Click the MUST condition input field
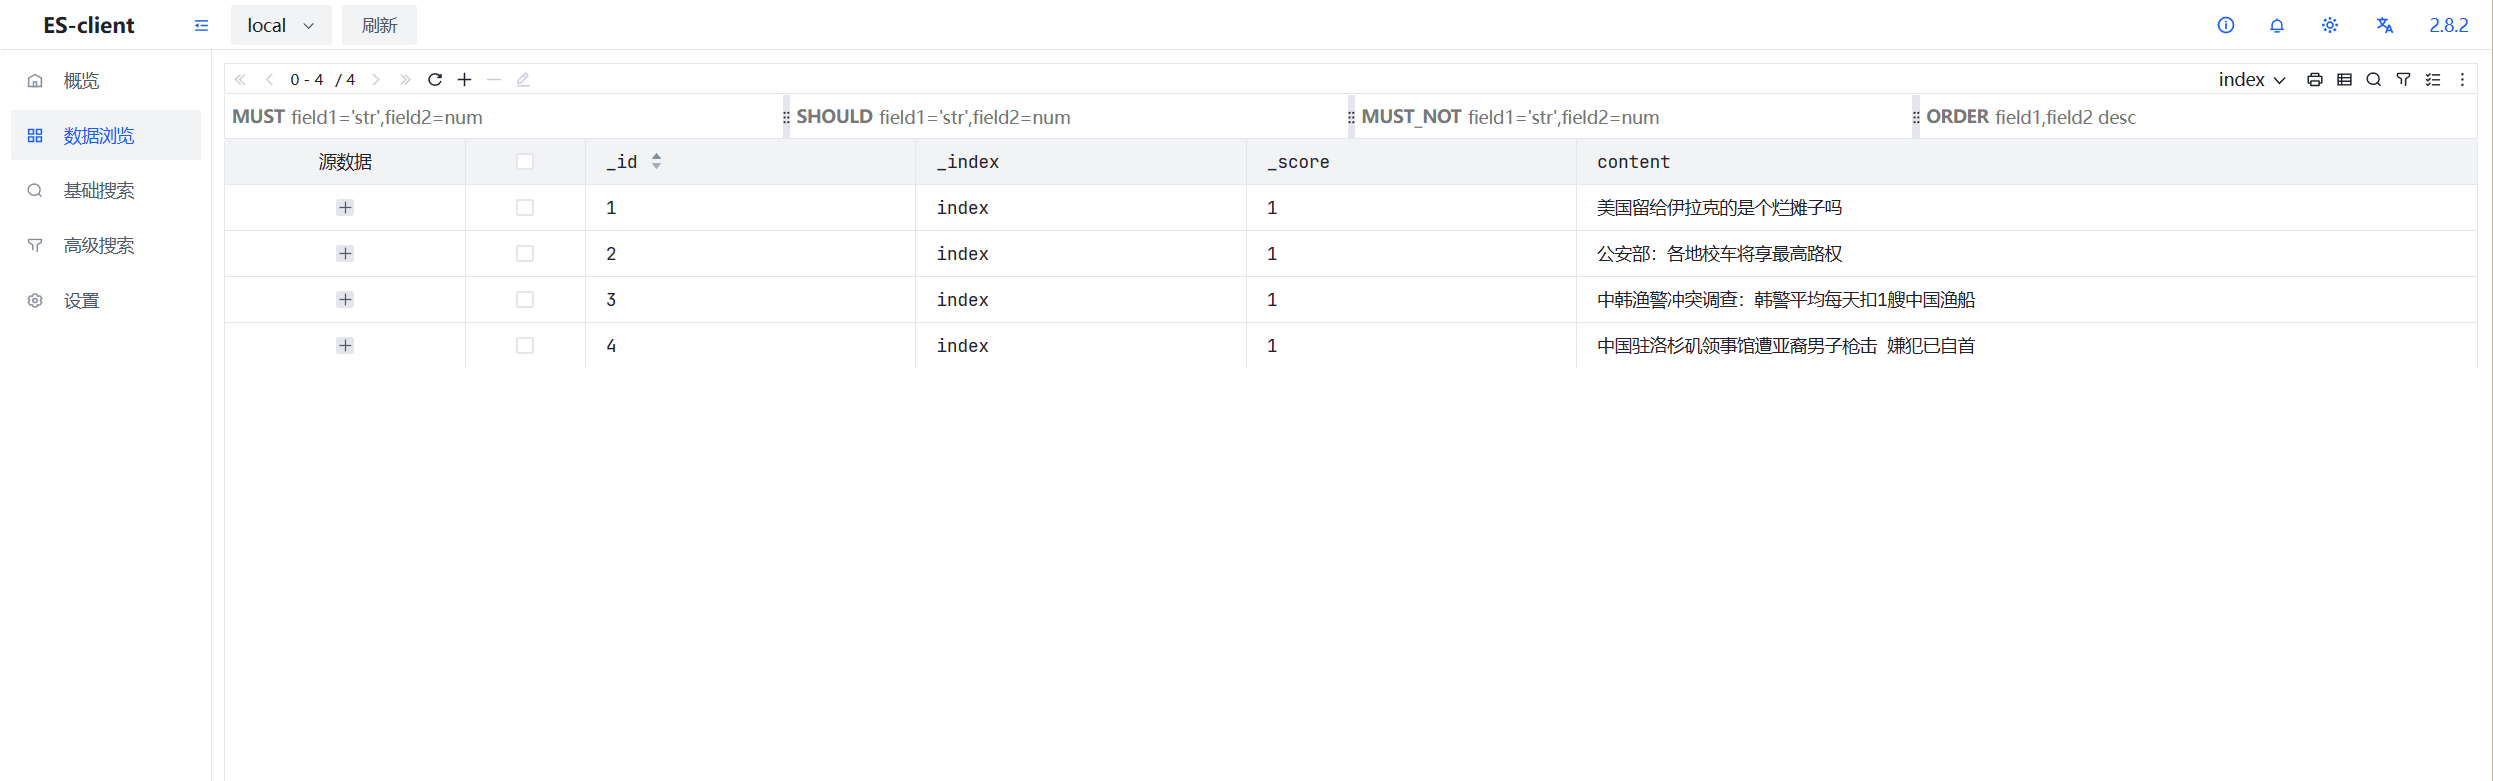This screenshot has width=2493, height=781. tap(530, 118)
